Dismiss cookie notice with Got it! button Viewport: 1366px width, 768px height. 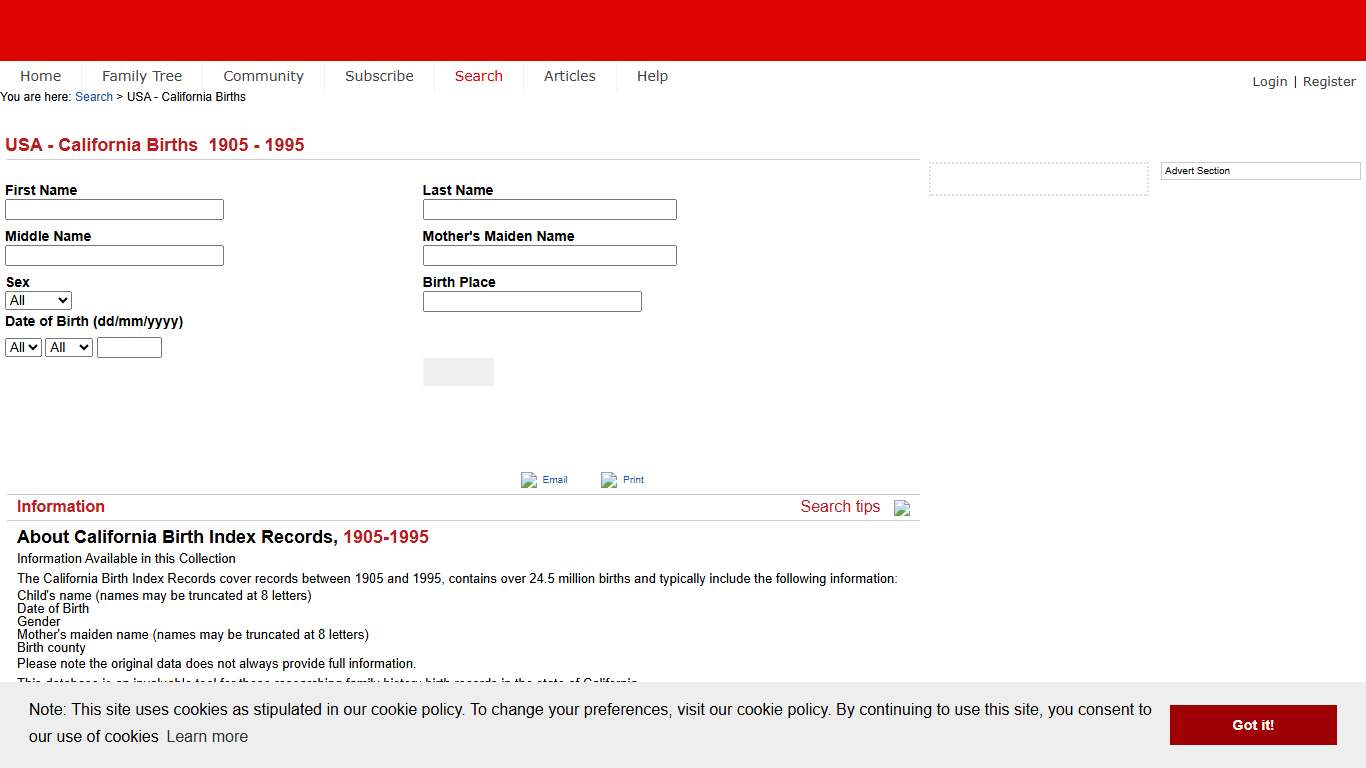[1252, 724]
